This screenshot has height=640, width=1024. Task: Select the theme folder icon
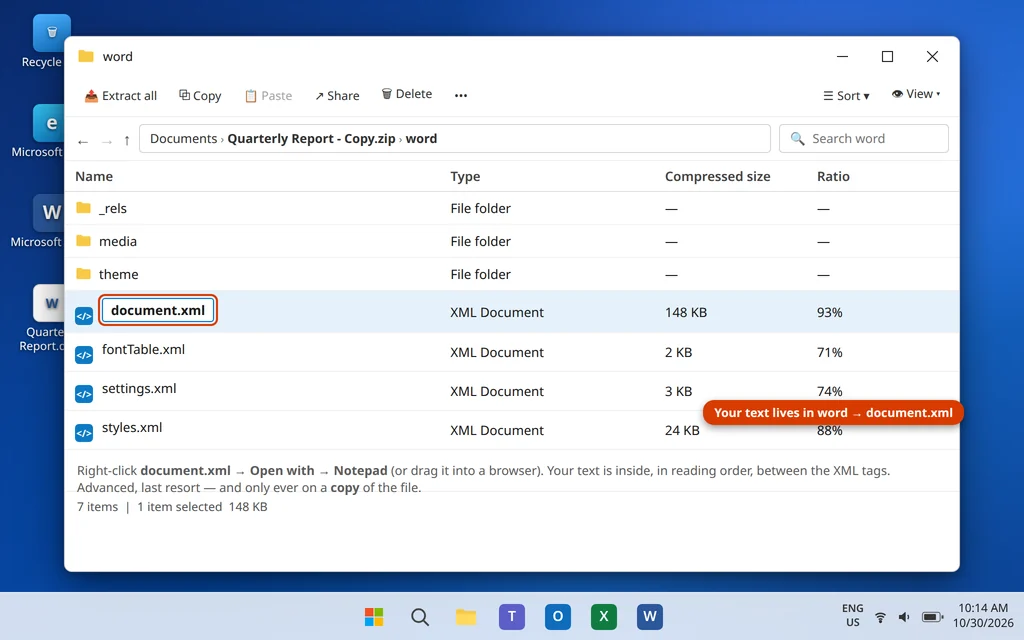(83, 274)
